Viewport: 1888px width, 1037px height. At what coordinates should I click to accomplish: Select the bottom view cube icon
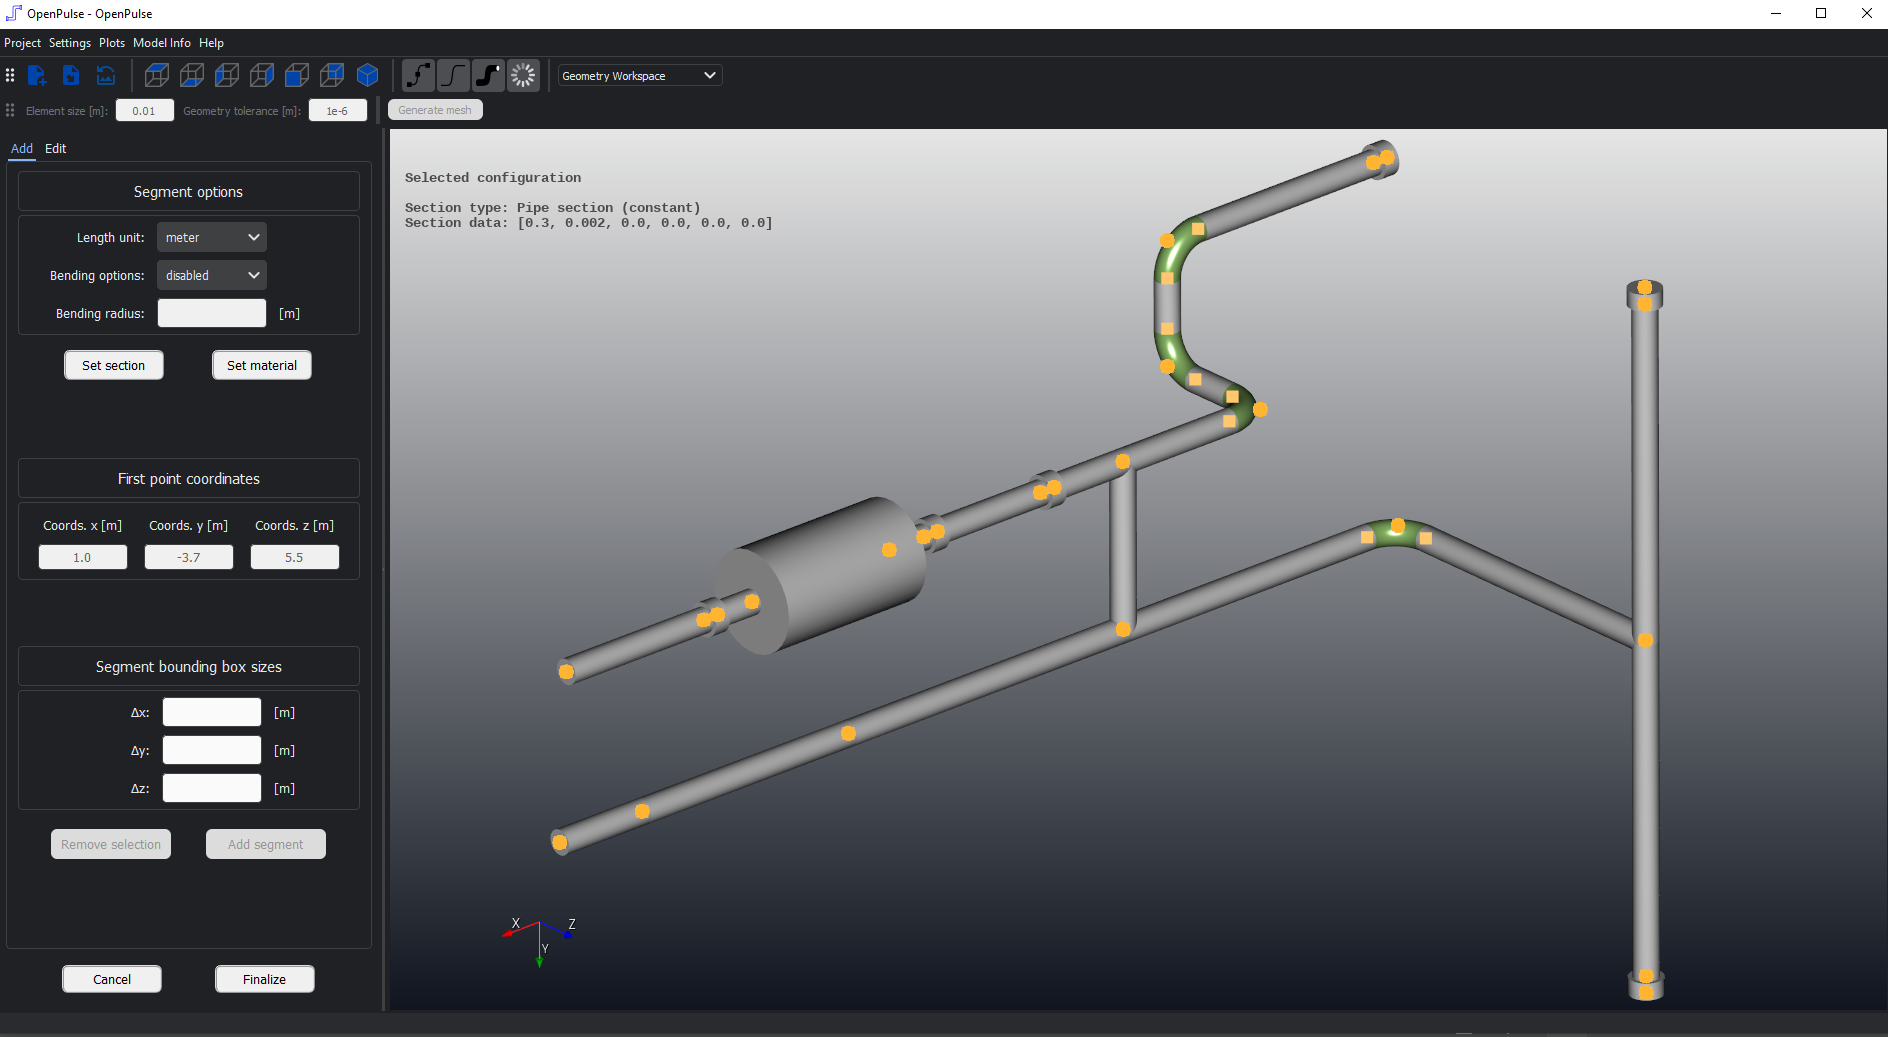coord(191,75)
